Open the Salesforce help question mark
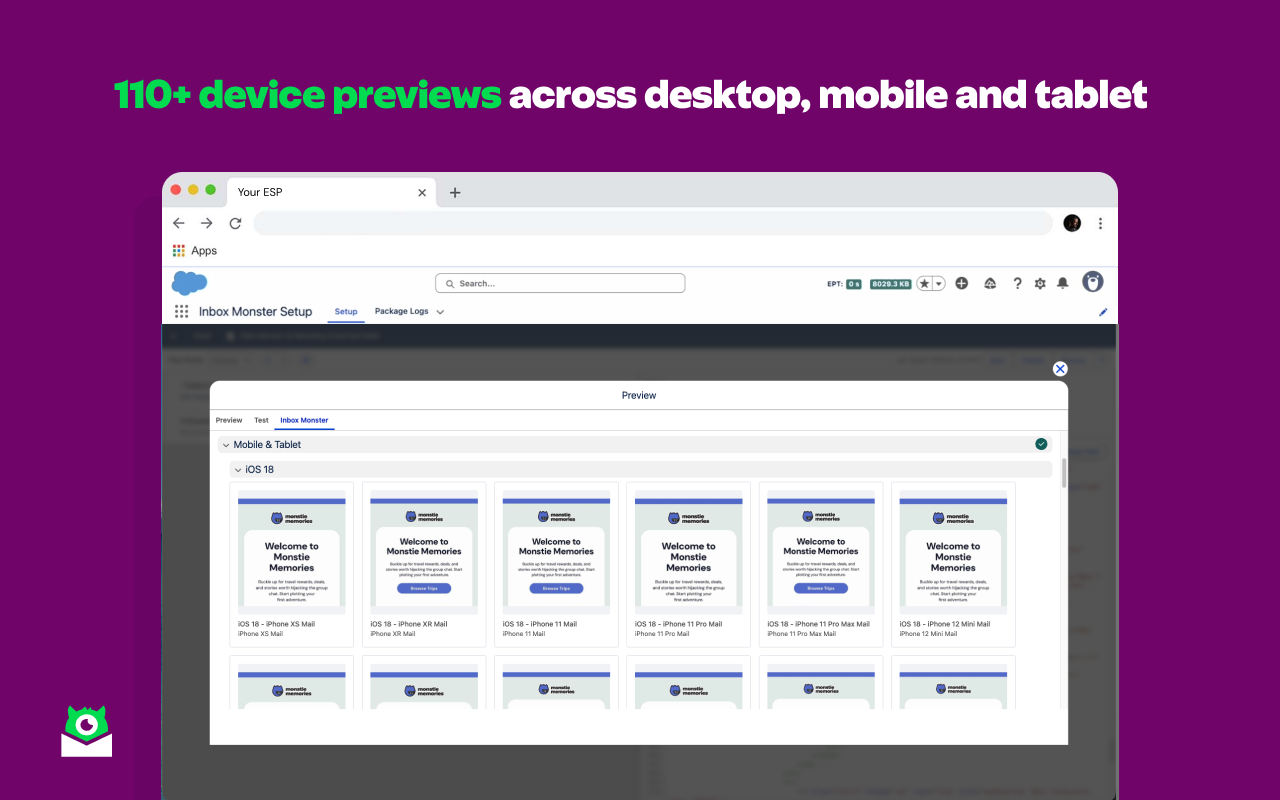Image resolution: width=1280 pixels, height=800 pixels. (1017, 283)
